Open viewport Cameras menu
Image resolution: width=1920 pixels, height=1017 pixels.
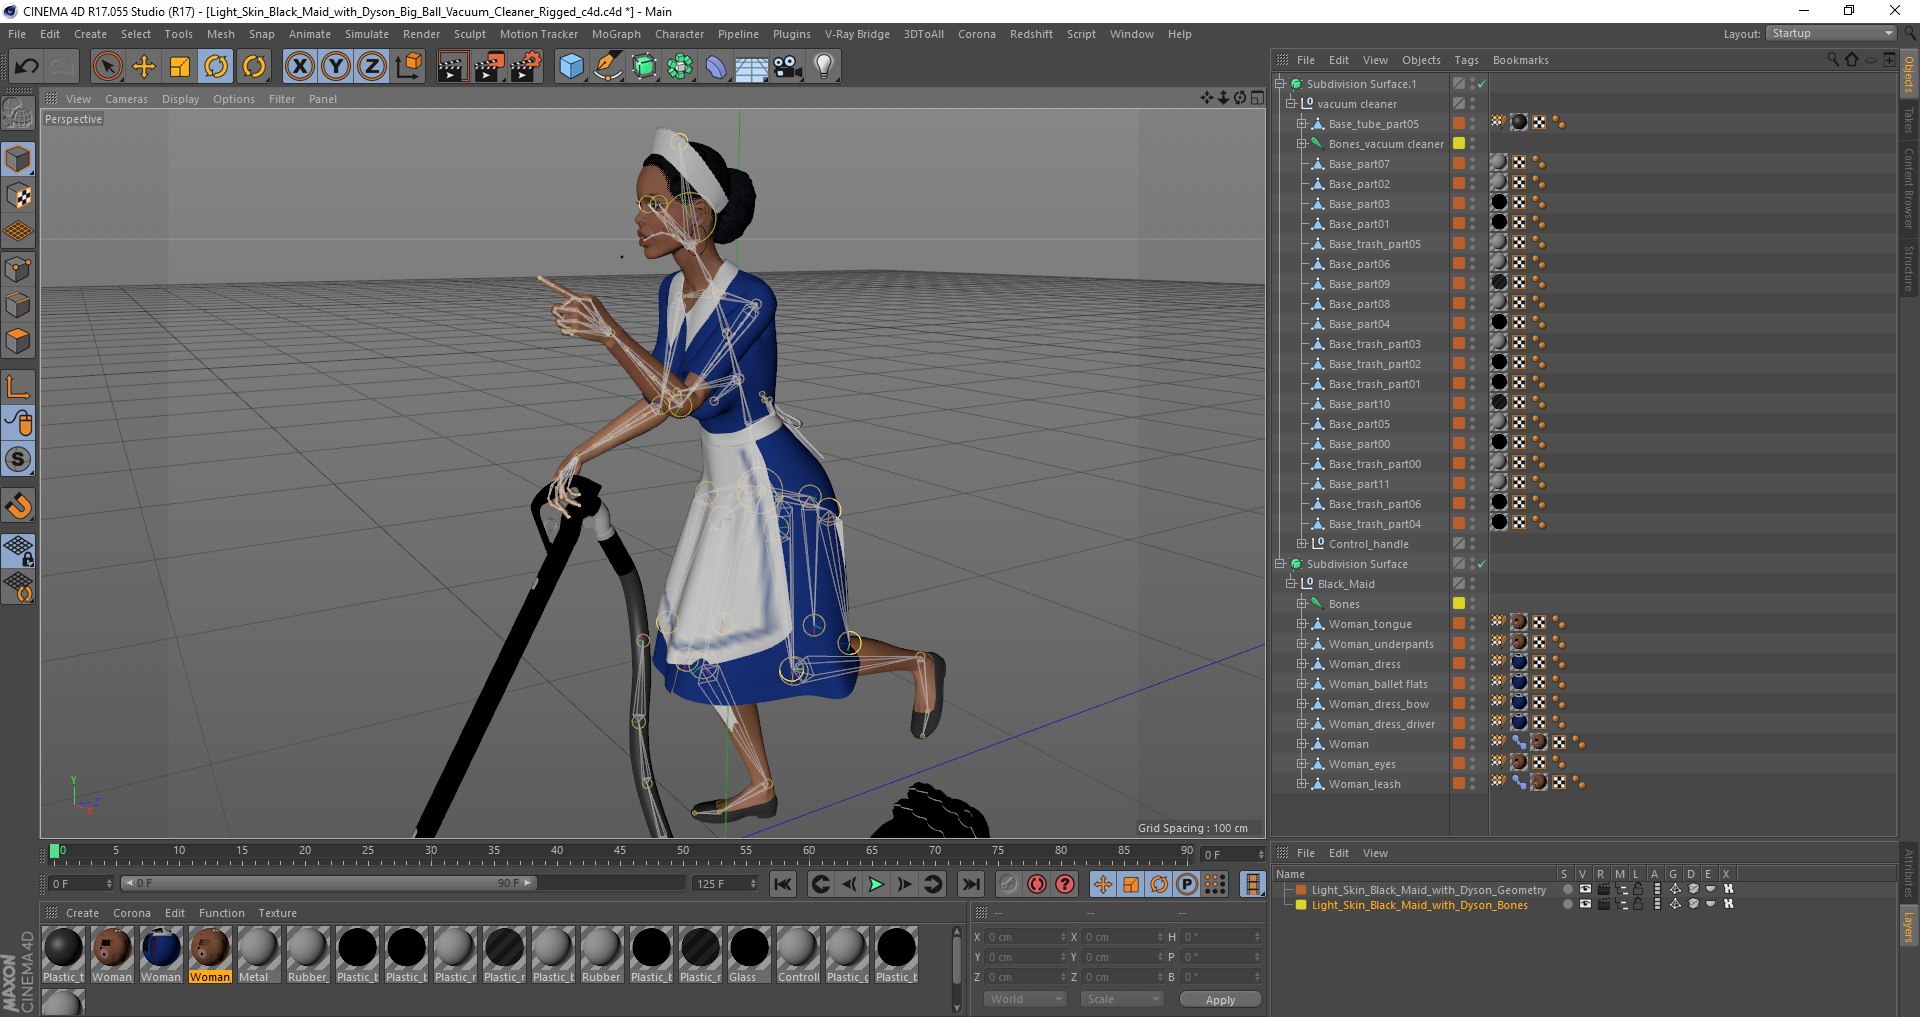(126, 99)
